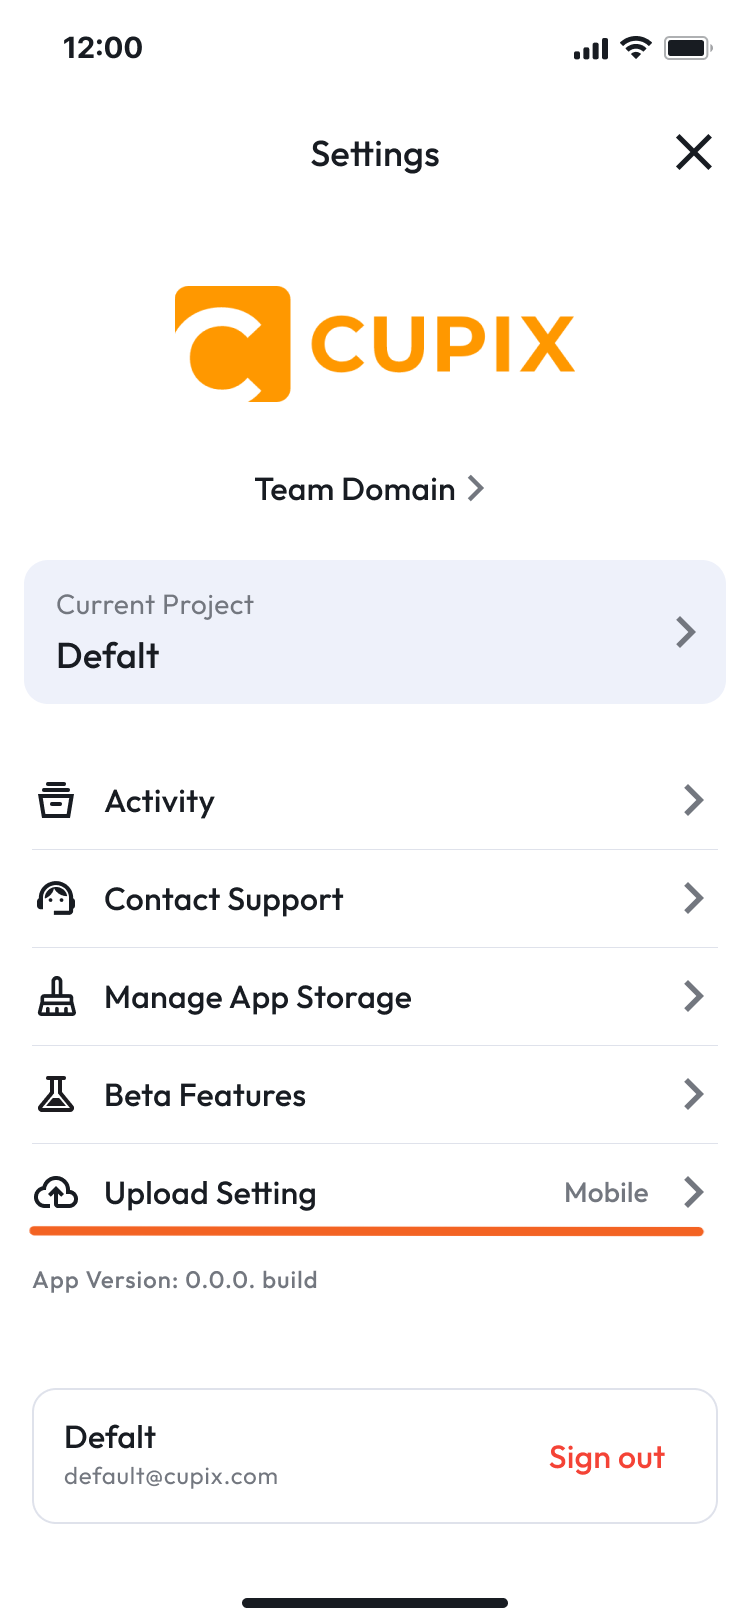Open Beta Features menu item

pos(375,1095)
